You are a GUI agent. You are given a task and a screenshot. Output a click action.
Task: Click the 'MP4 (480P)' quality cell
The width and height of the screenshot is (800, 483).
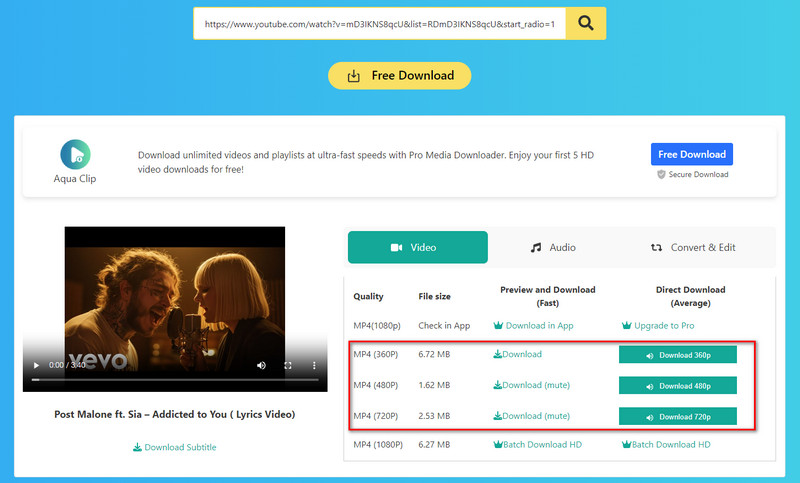[x=376, y=385]
